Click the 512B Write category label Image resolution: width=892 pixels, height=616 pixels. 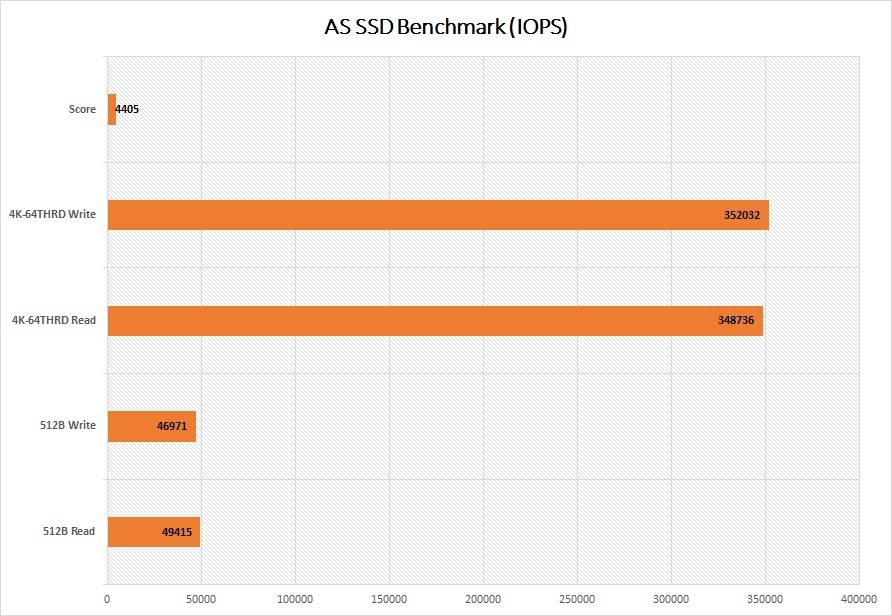click(68, 425)
